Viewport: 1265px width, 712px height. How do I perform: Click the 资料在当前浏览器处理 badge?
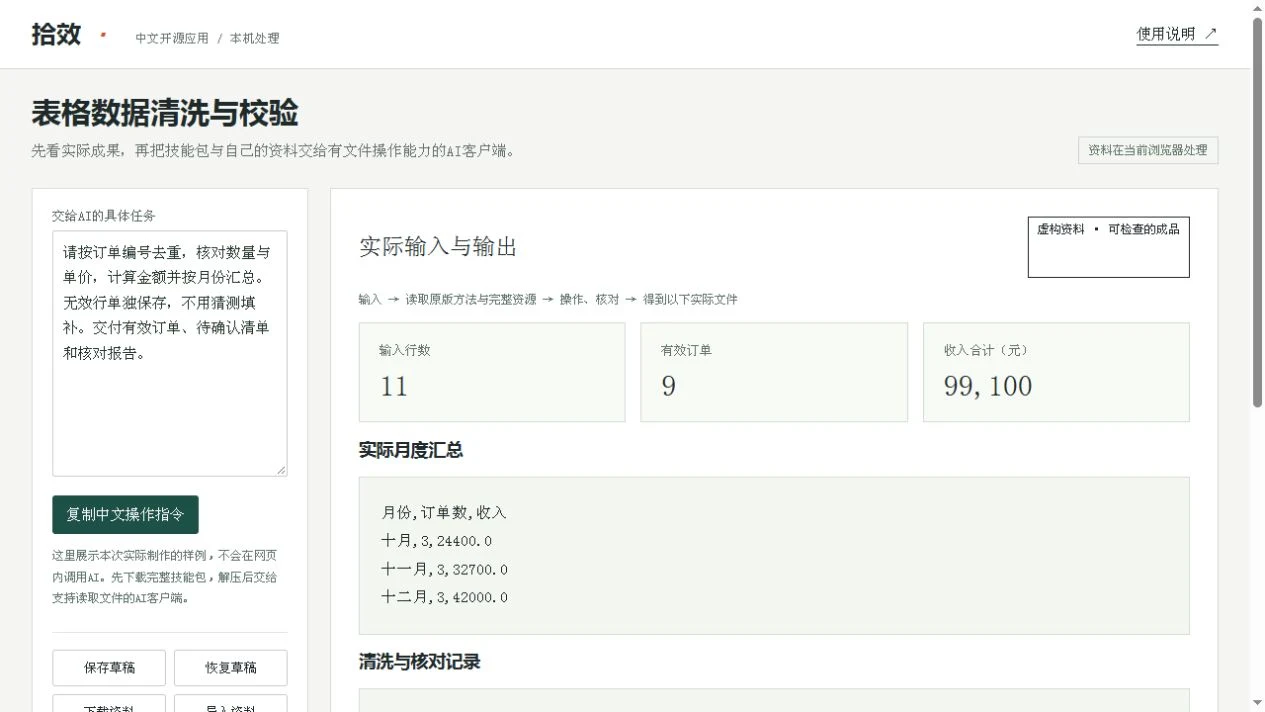[1148, 151]
